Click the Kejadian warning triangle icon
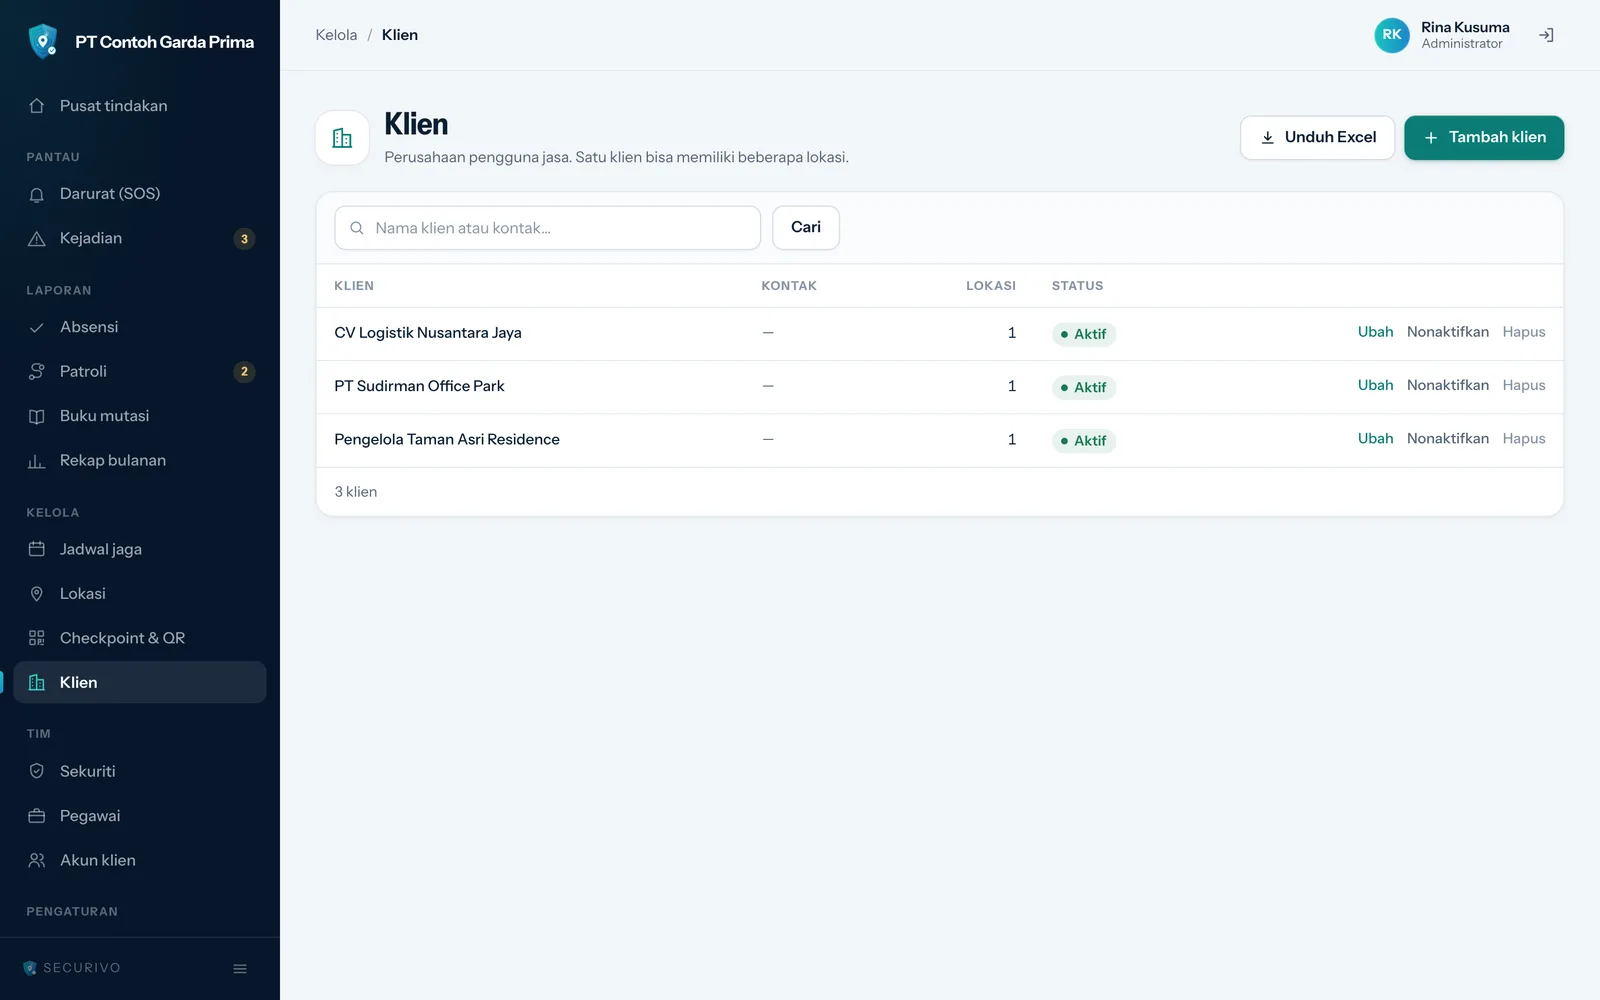The height and width of the screenshot is (1000, 1600). coord(37,238)
